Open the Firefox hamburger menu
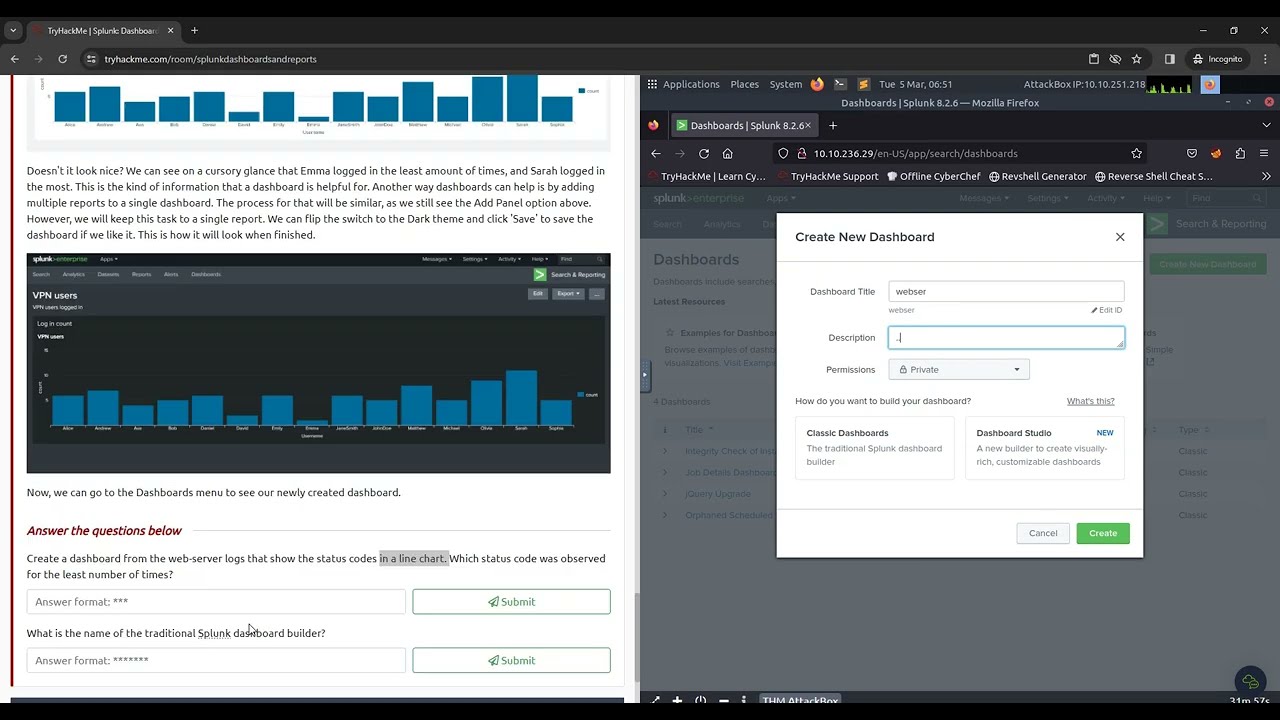1280x720 pixels. coord(1264,153)
